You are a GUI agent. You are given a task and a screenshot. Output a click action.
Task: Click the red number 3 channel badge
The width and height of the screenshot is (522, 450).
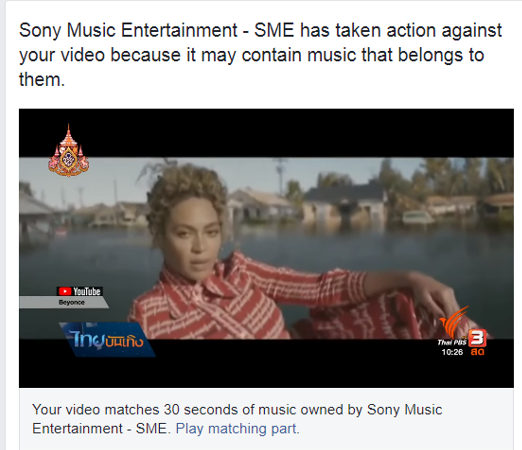477,338
